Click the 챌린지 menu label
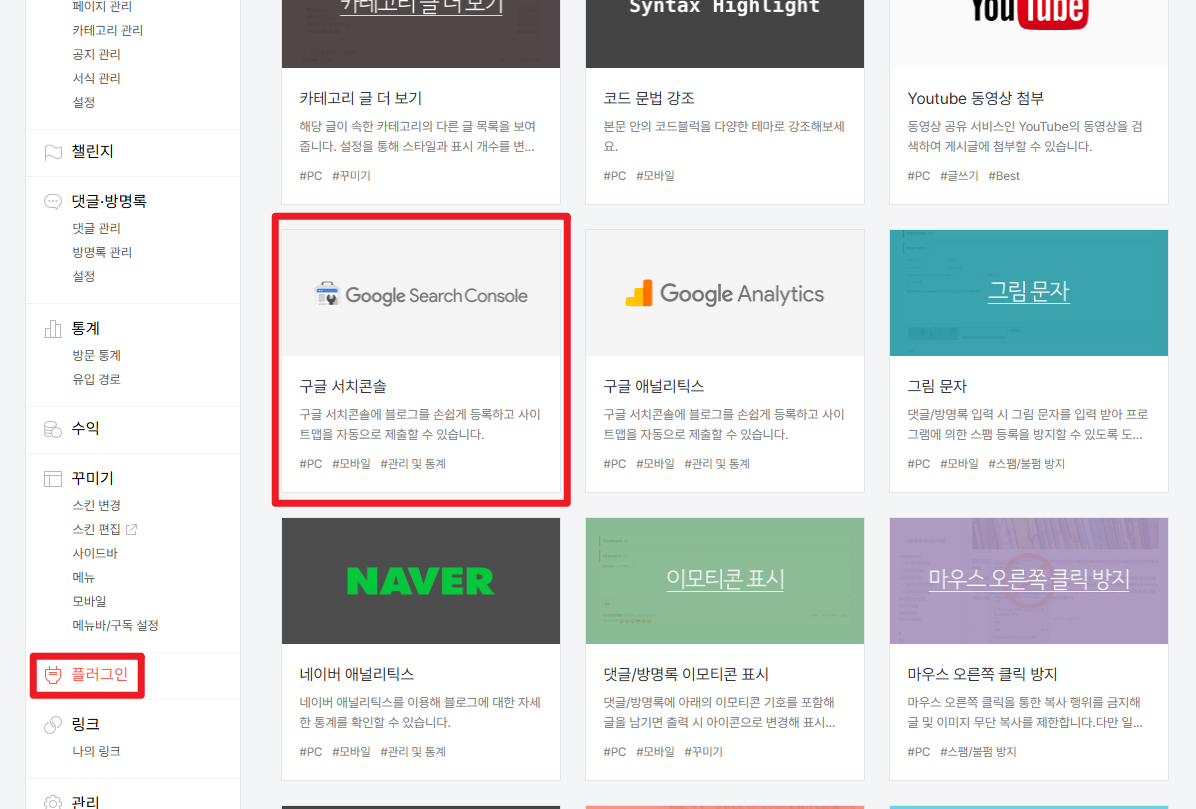This screenshot has width=1196, height=809. pyautogui.click(x=92, y=152)
